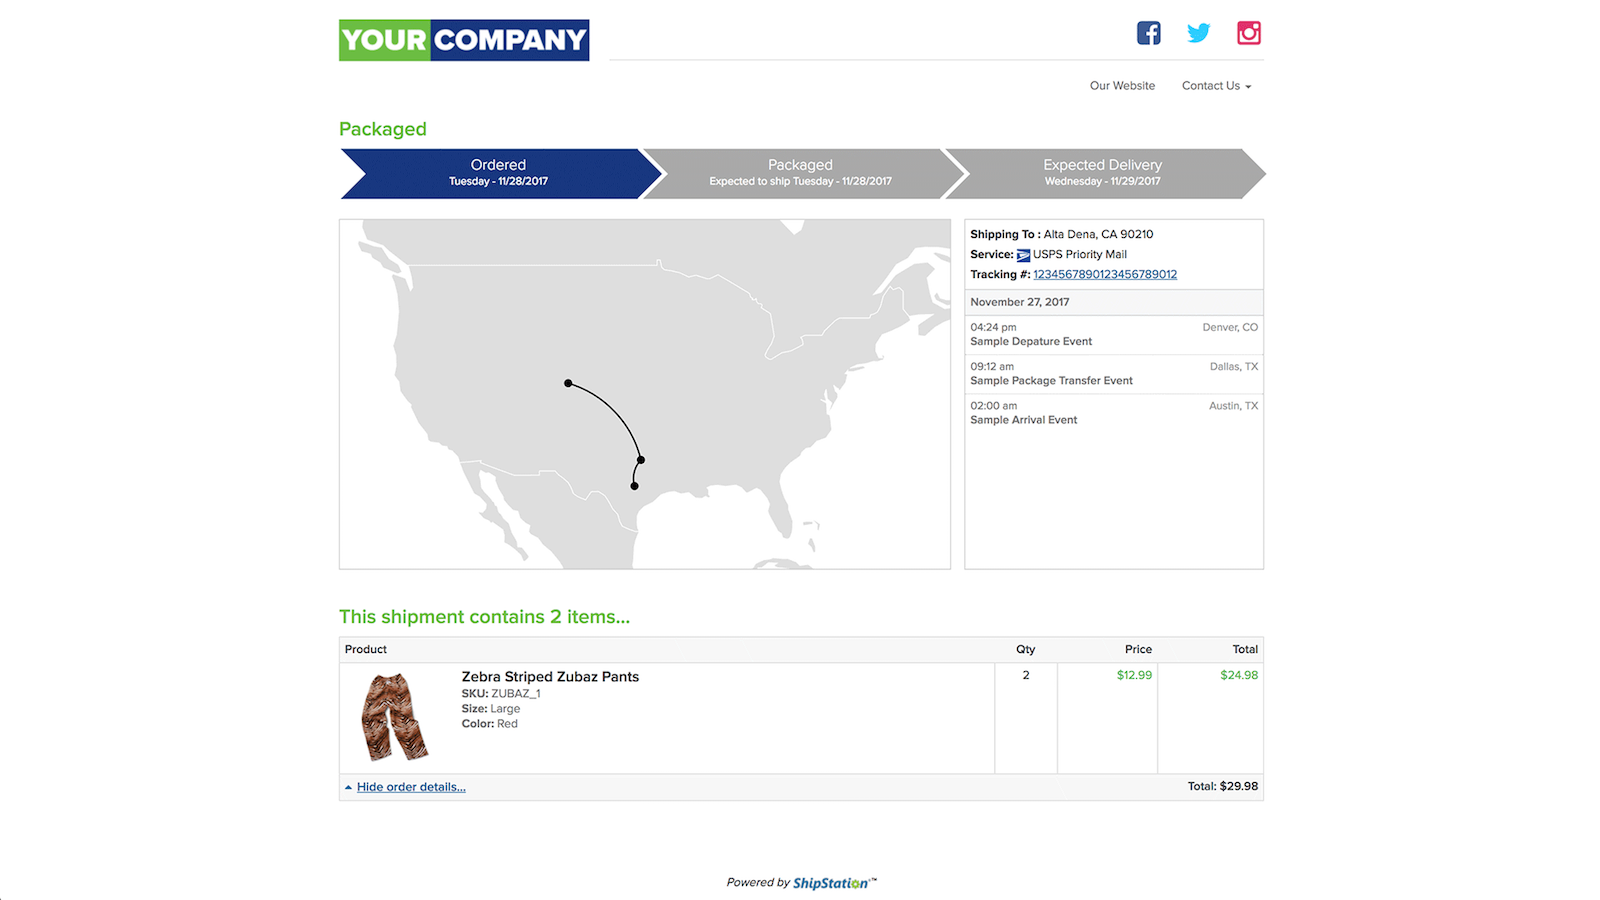The image size is (1600, 900).
Task: Open the Instagram camera icon
Action: click(1249, 33)
